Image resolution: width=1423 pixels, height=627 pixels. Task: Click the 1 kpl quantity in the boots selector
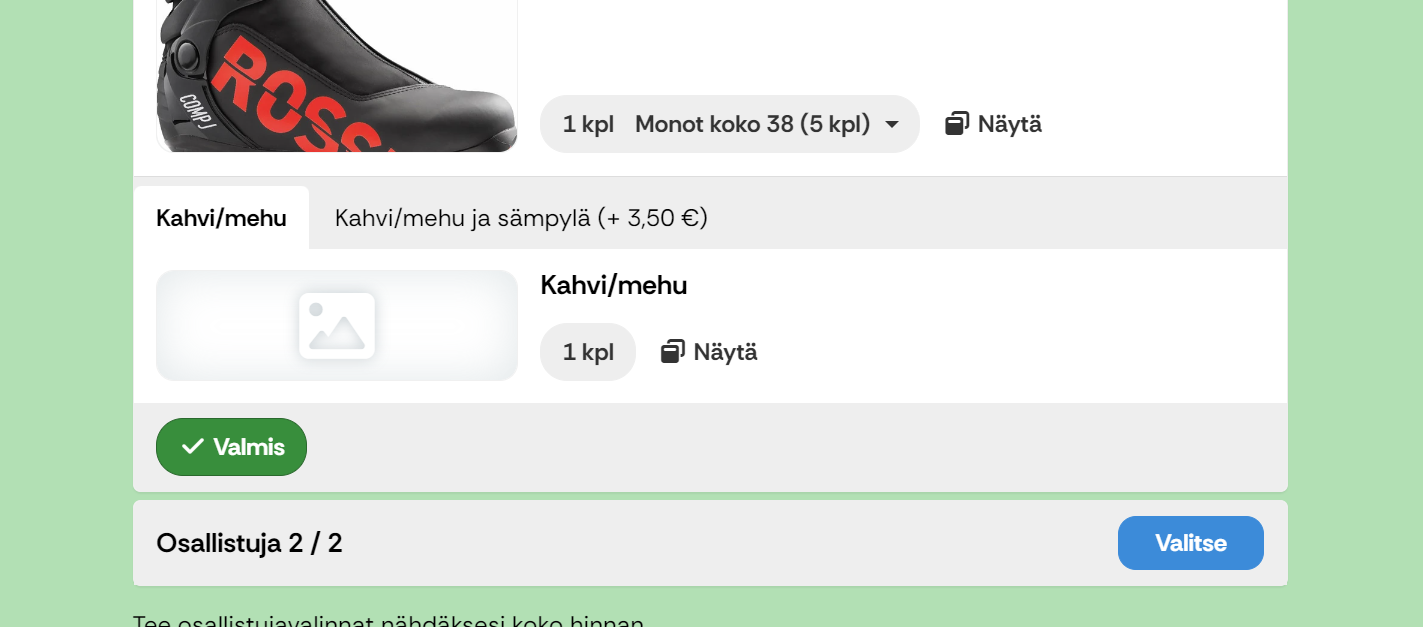pyautogui.click(x=588, y=124)
